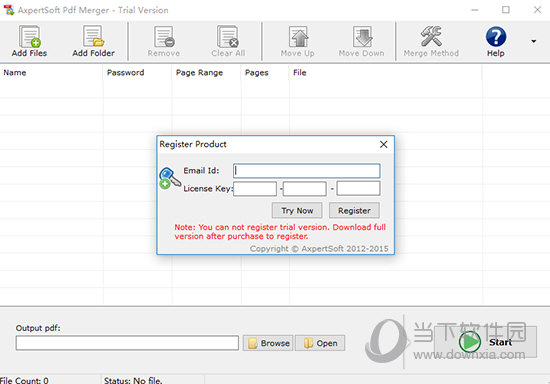Minimize the Pdf Merger window

click(x=475, y=10)
